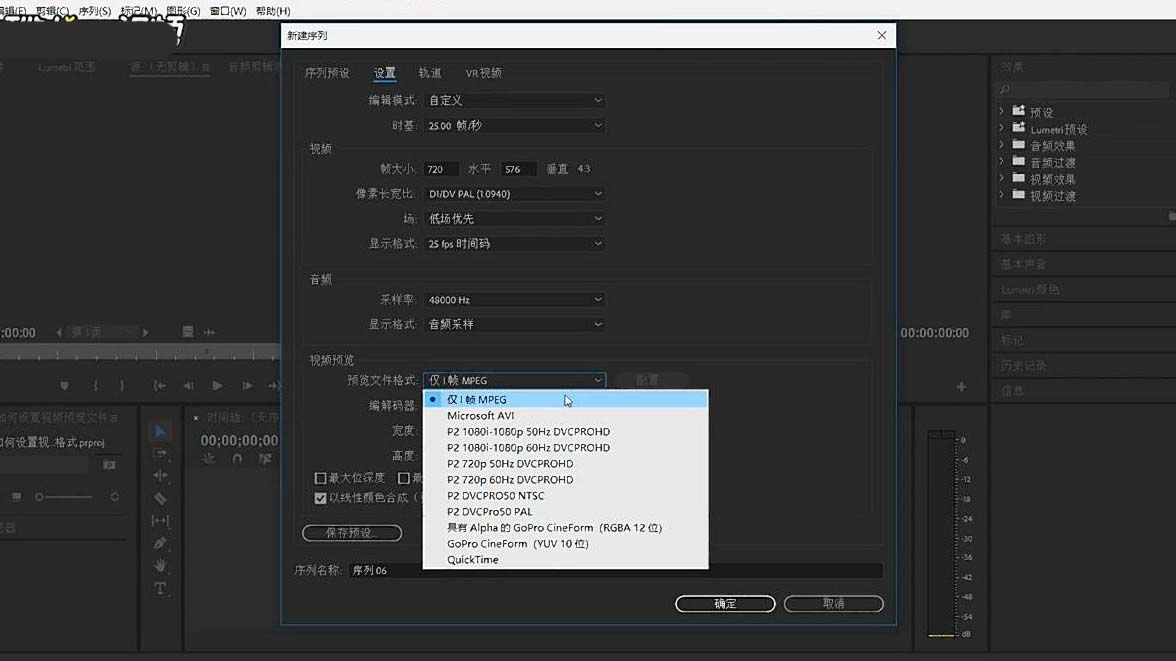Select the Track Select Forward tool
The width and height of the screenshot is (1176, 661).
click(x=160, y=453)
